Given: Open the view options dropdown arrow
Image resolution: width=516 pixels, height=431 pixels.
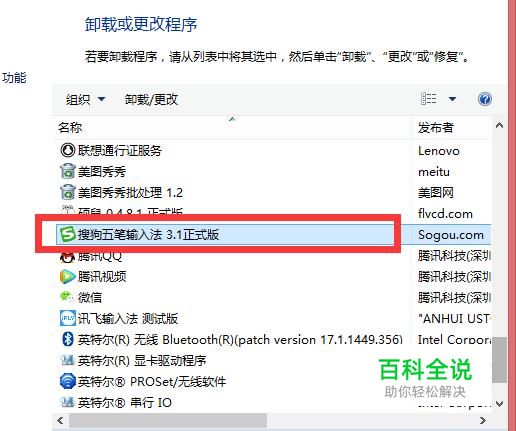Looking at the screenshot, I should point(452,99).
